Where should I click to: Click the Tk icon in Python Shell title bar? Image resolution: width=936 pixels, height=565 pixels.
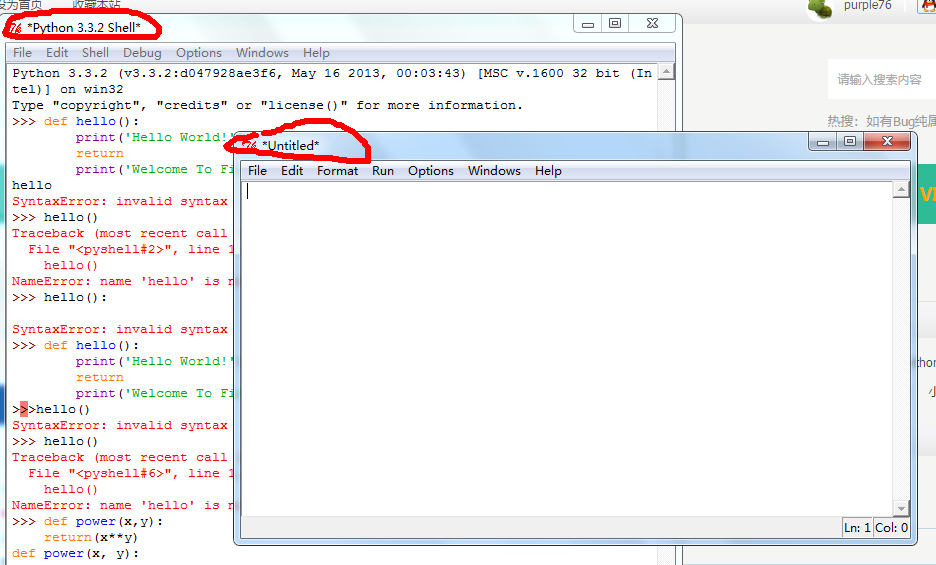click(x=16, y=27)
